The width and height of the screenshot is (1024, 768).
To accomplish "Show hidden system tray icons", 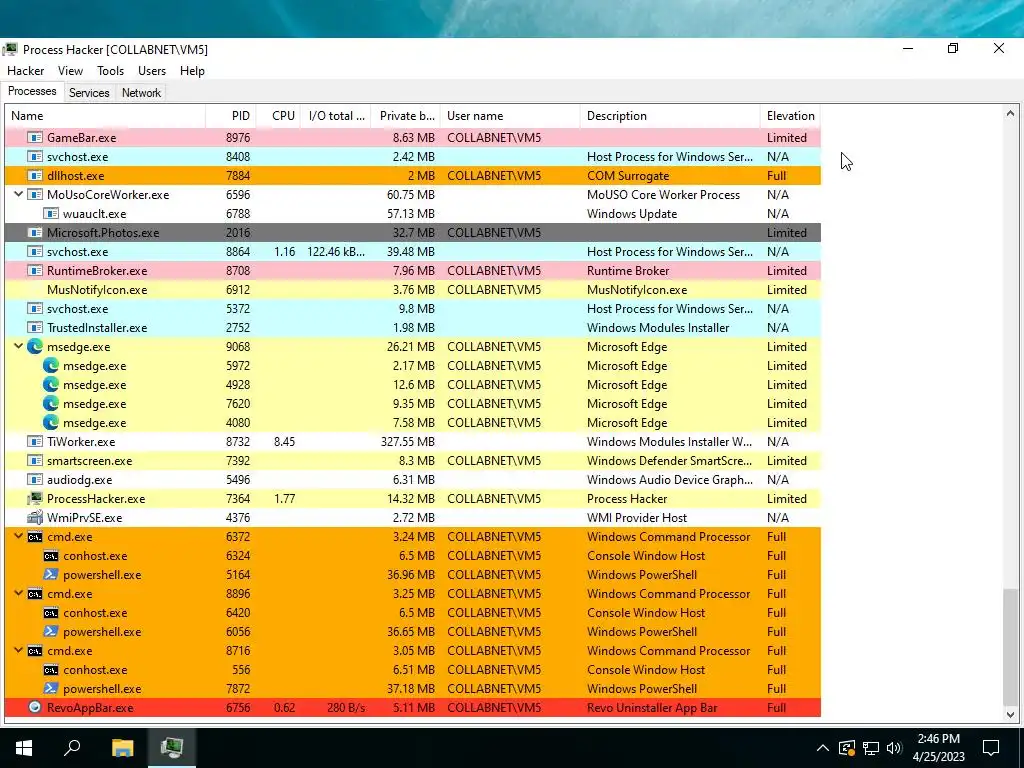I will (823, 748).
